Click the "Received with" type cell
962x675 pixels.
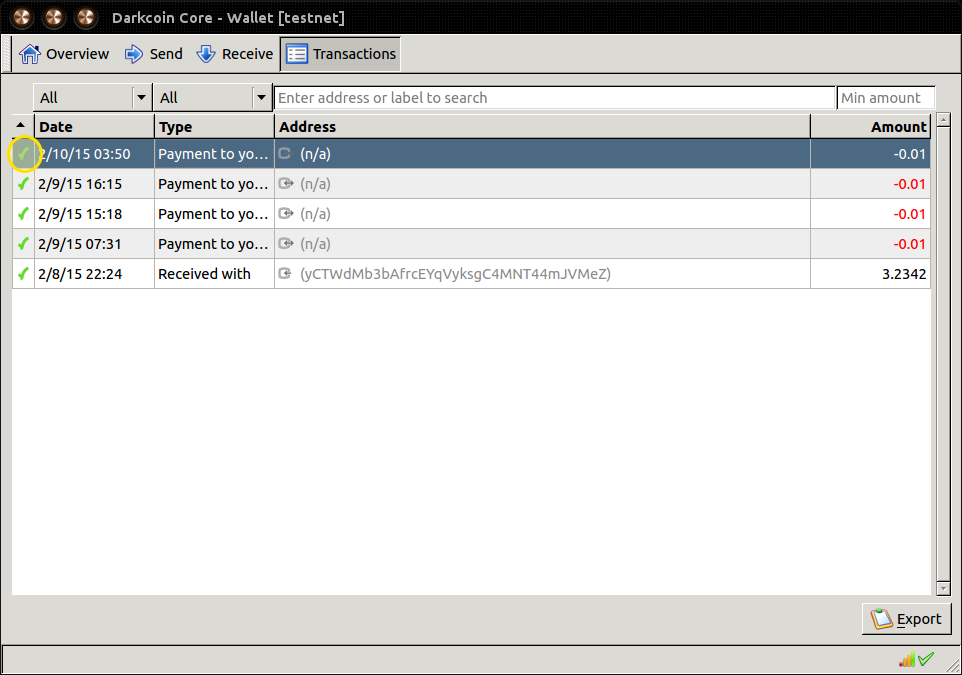tap(214, 274)
